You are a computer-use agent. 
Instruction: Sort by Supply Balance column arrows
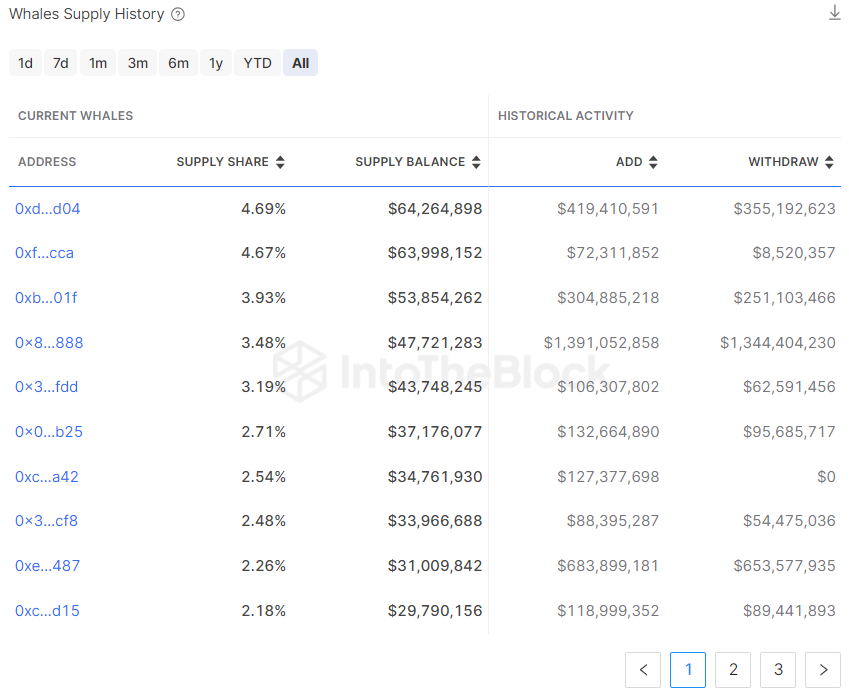(477, 162)
